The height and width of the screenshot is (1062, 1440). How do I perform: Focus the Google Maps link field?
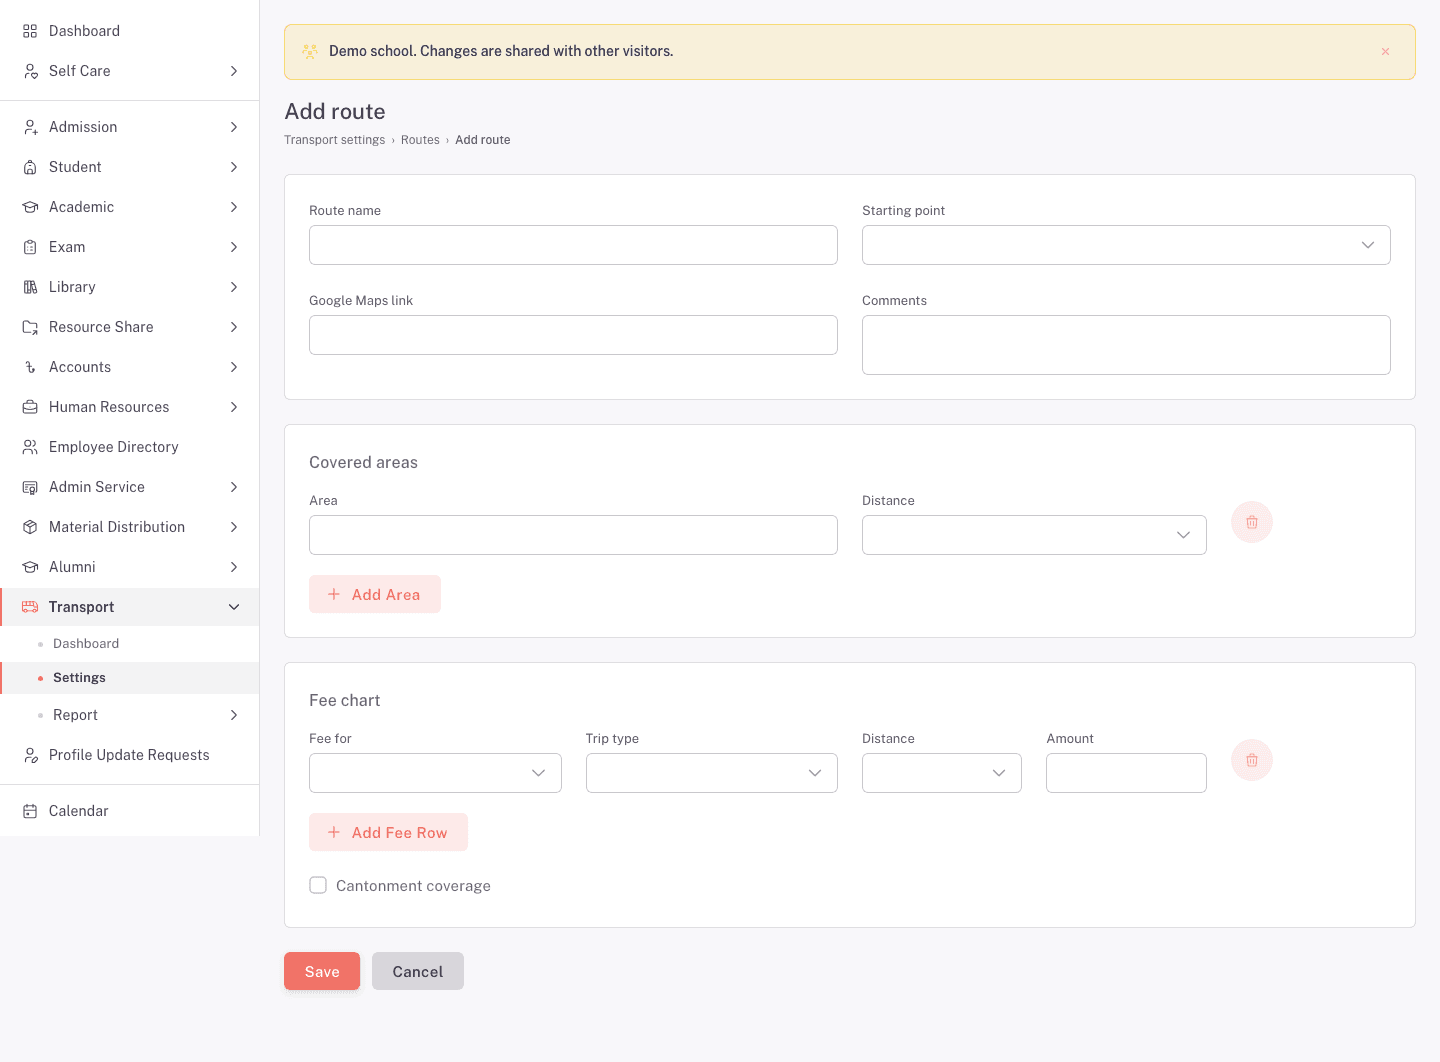[x=573, y=335]
